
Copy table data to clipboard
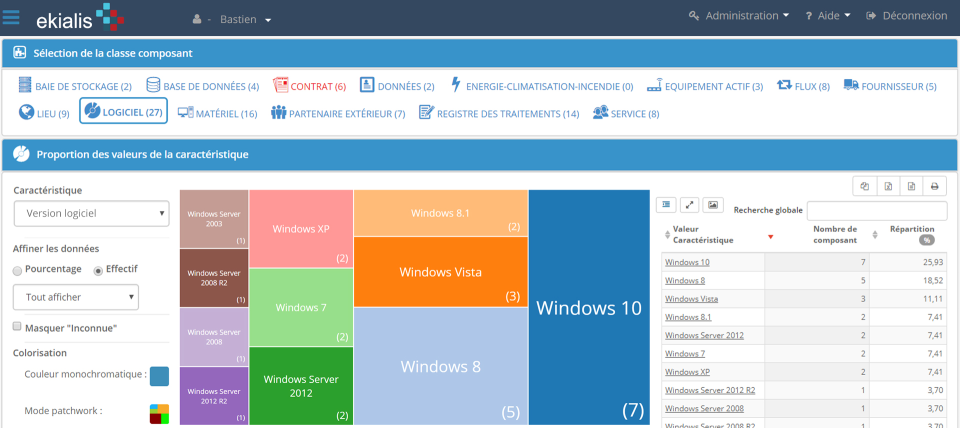(864, 187)
